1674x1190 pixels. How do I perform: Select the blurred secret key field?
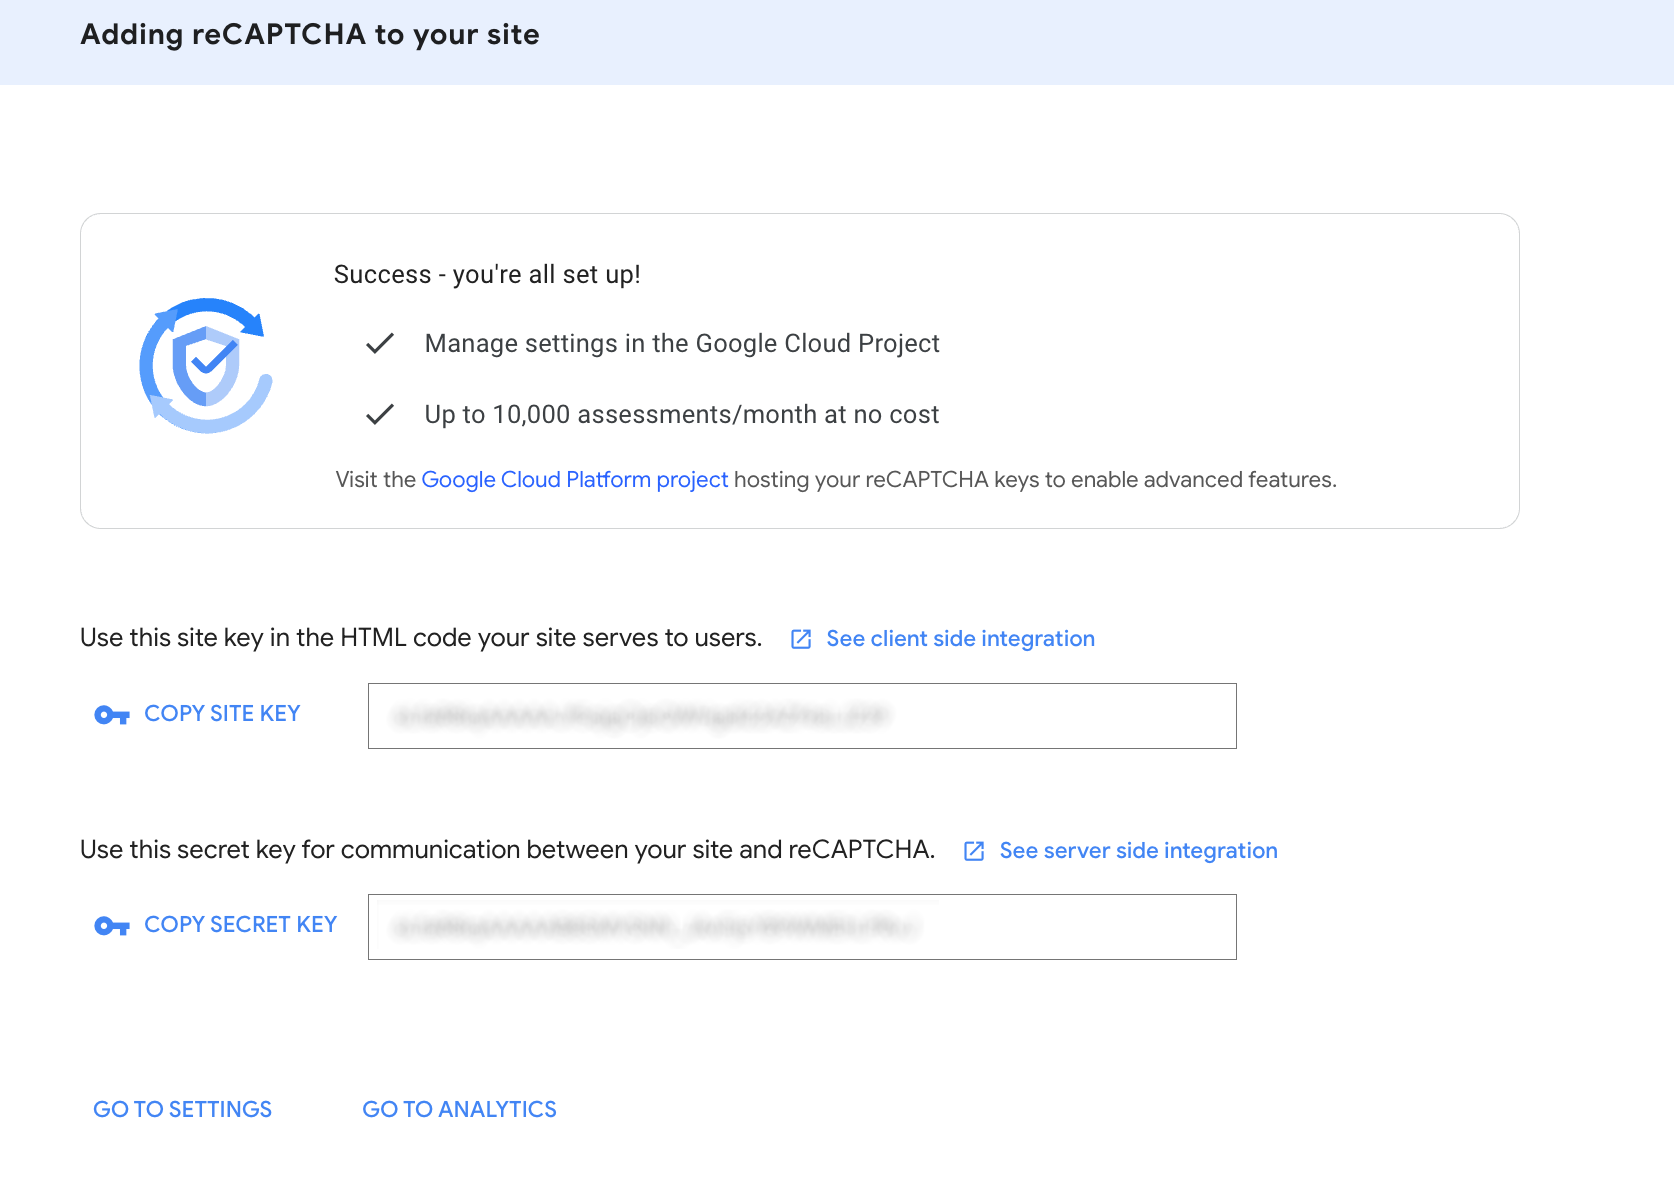pyautogui.click(x=802, y=927)
